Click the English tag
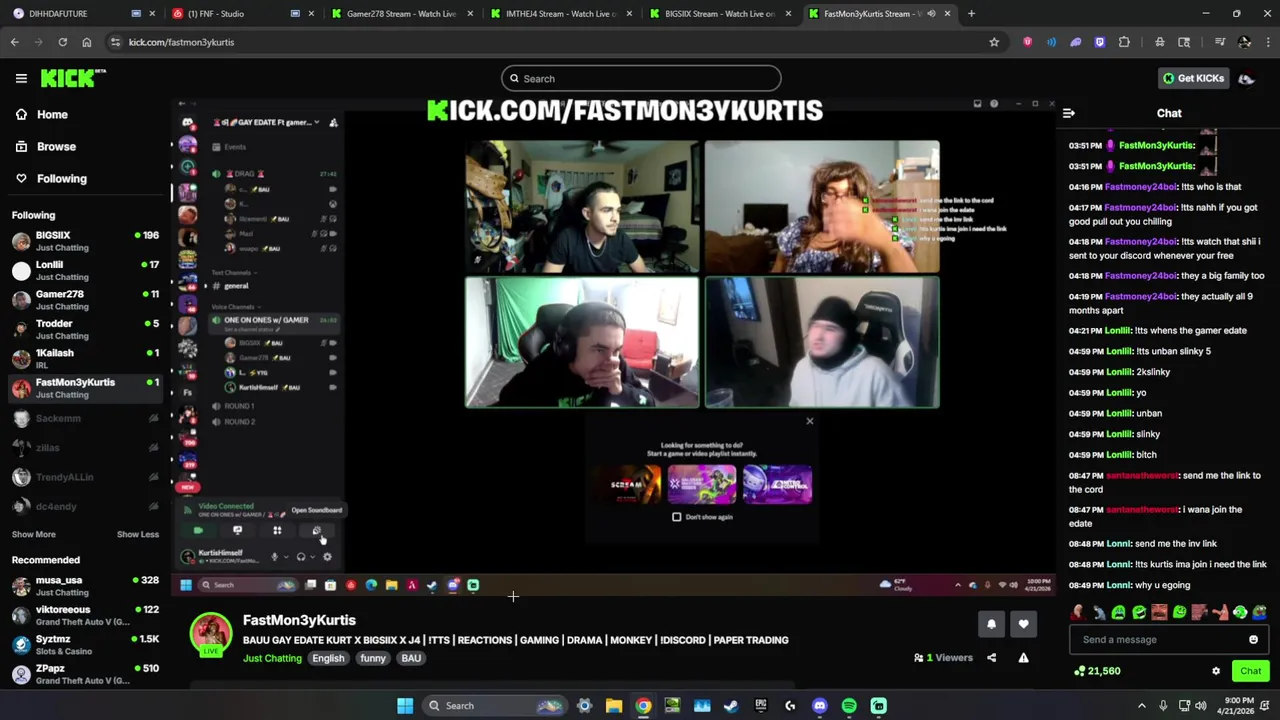Image resolution: width=1280 pixels, height=720 pixels. tap(328, 659)
